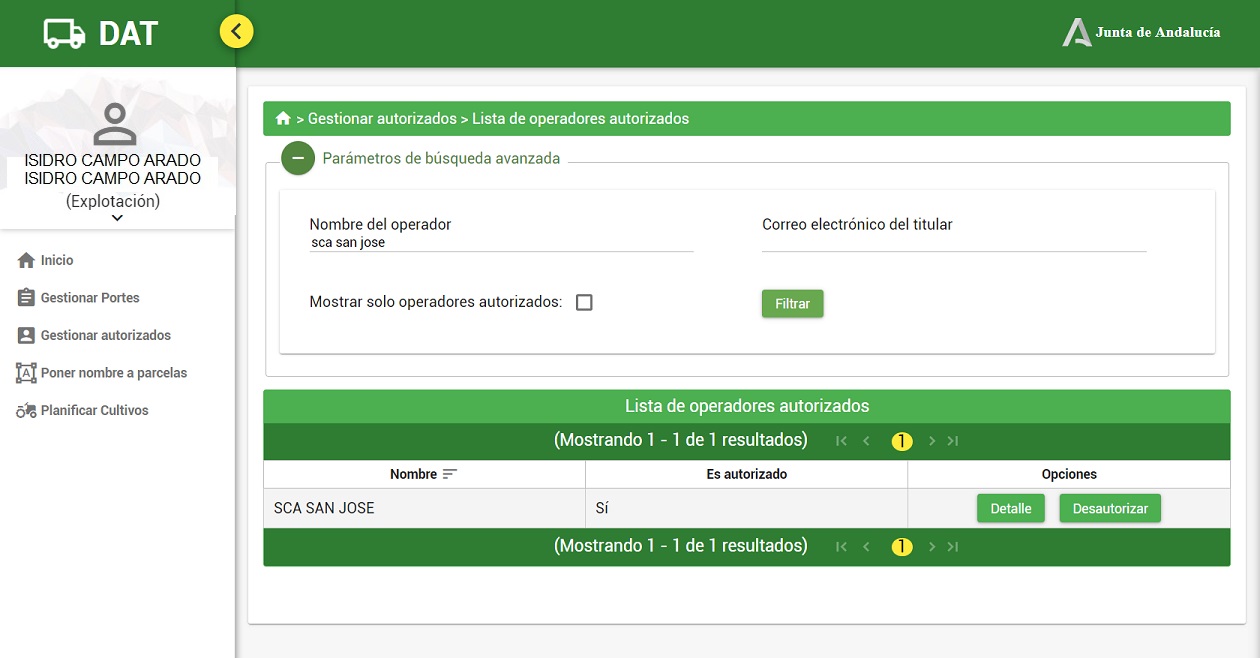Click the Filtrar button

[x=792, y=303]
